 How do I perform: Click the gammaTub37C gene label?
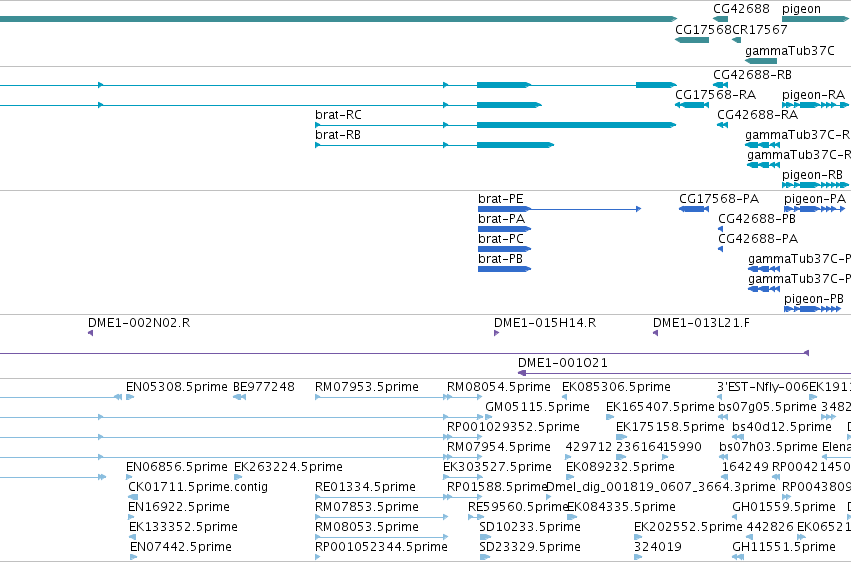790,50
